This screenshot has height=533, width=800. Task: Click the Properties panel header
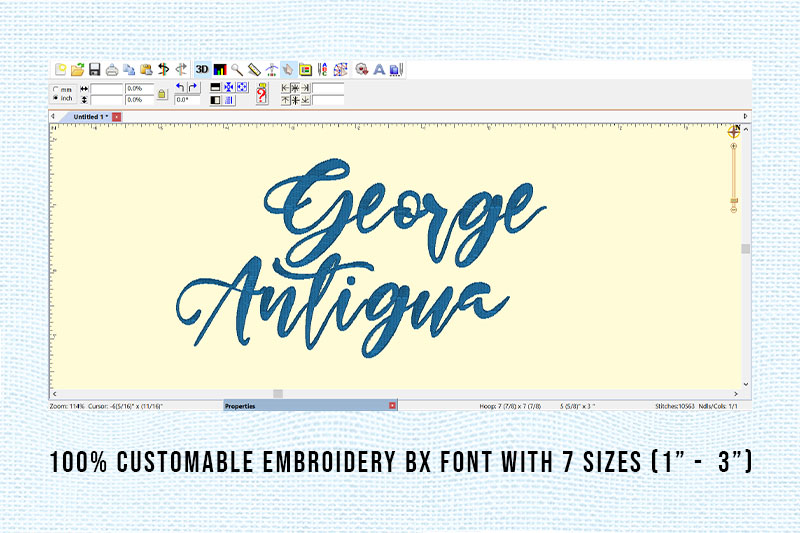(310, 406)
